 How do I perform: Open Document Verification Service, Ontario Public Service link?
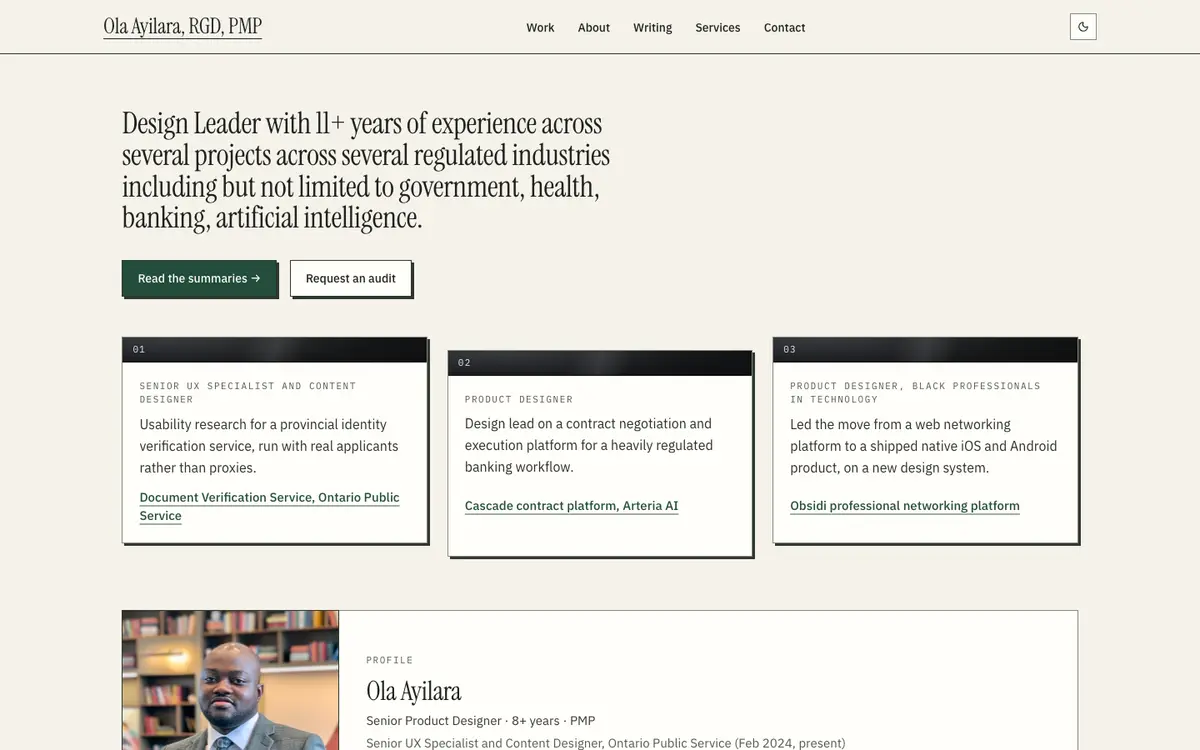[269, 506]
